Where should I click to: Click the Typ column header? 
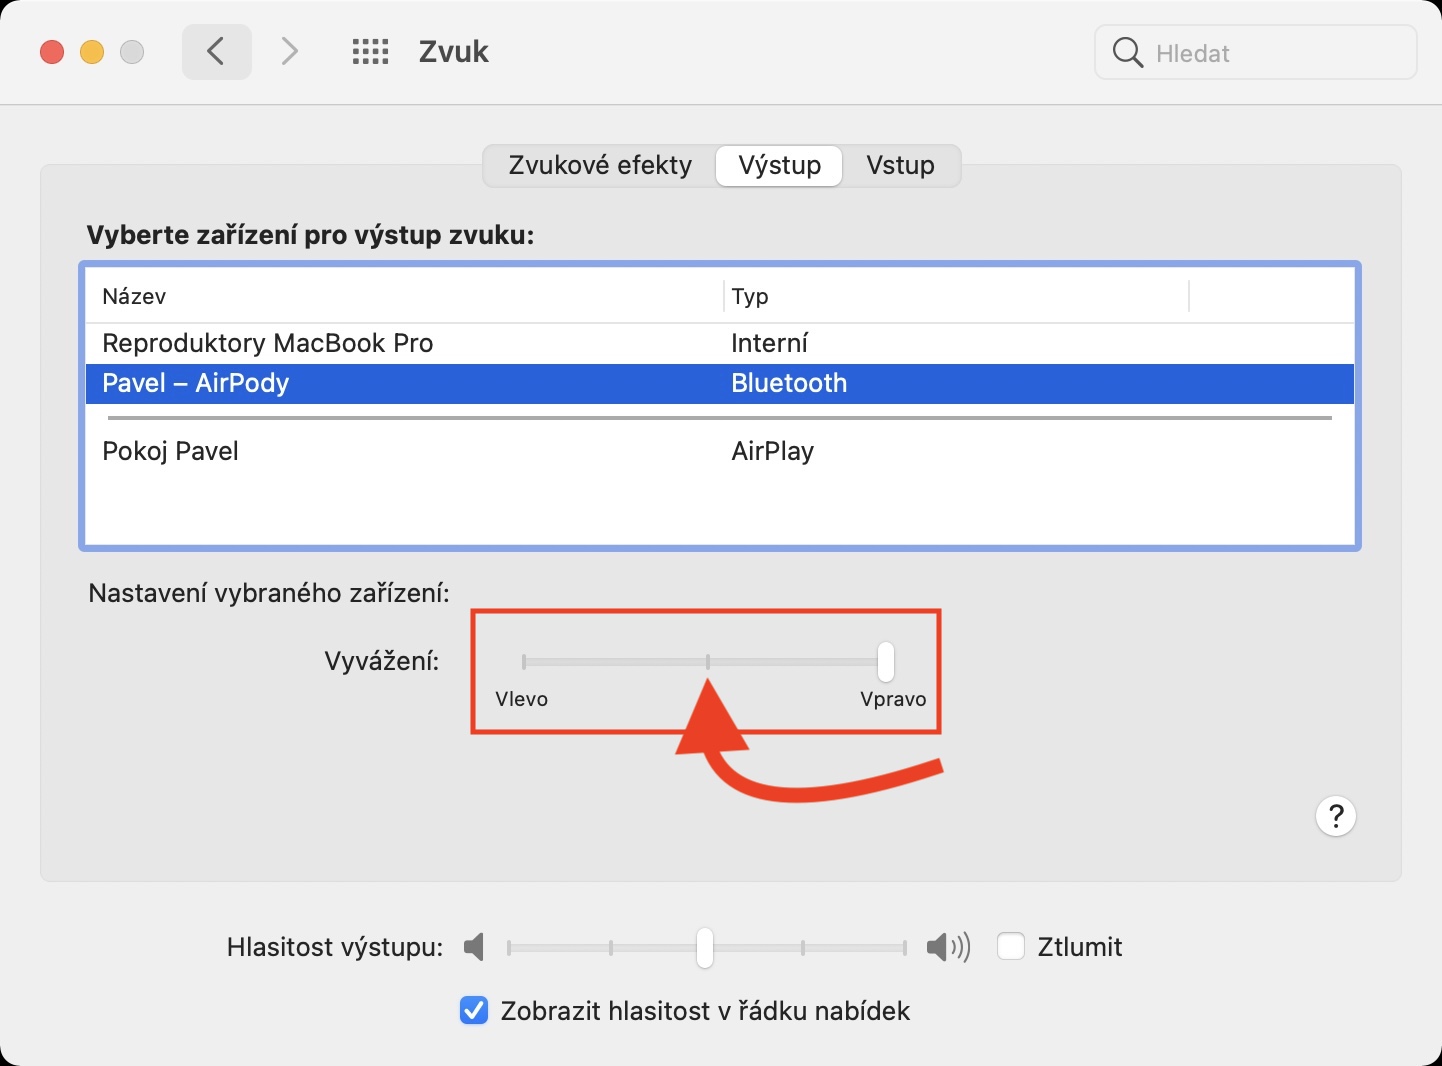pos(750,297)
